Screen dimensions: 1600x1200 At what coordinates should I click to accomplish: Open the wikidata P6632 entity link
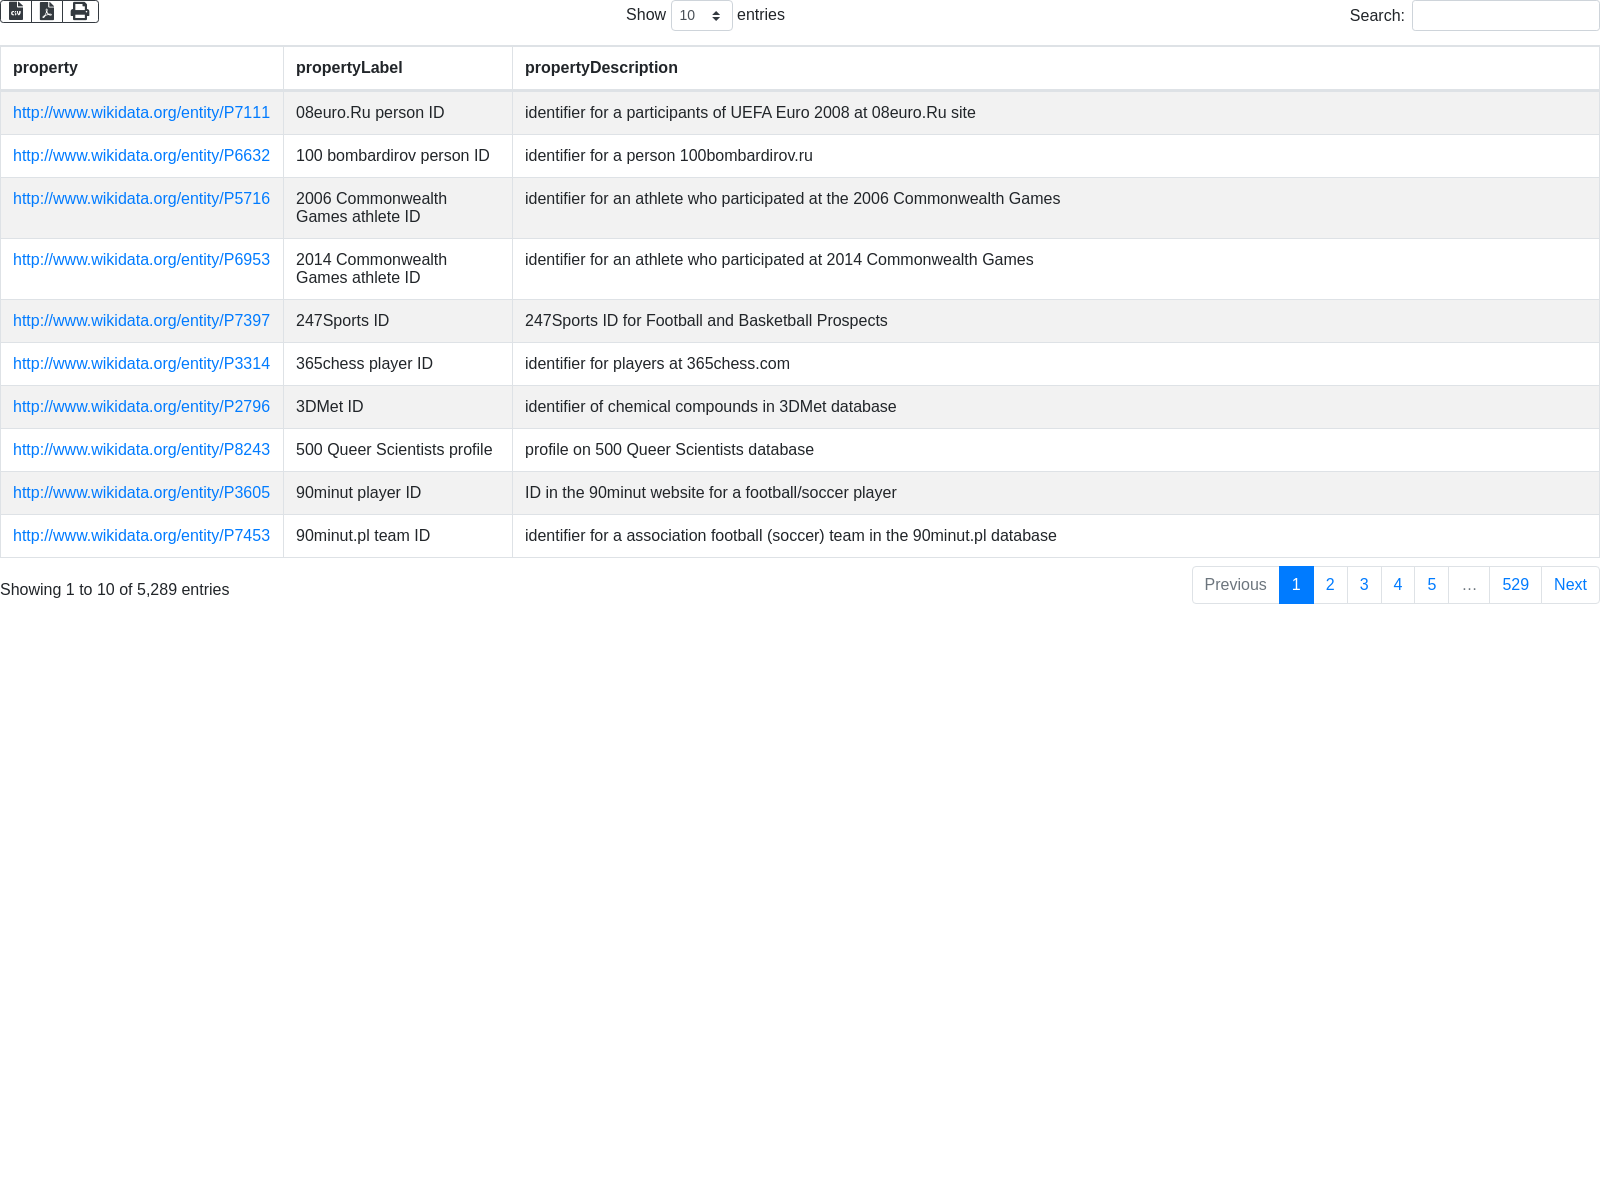click(x=141, y=156)
